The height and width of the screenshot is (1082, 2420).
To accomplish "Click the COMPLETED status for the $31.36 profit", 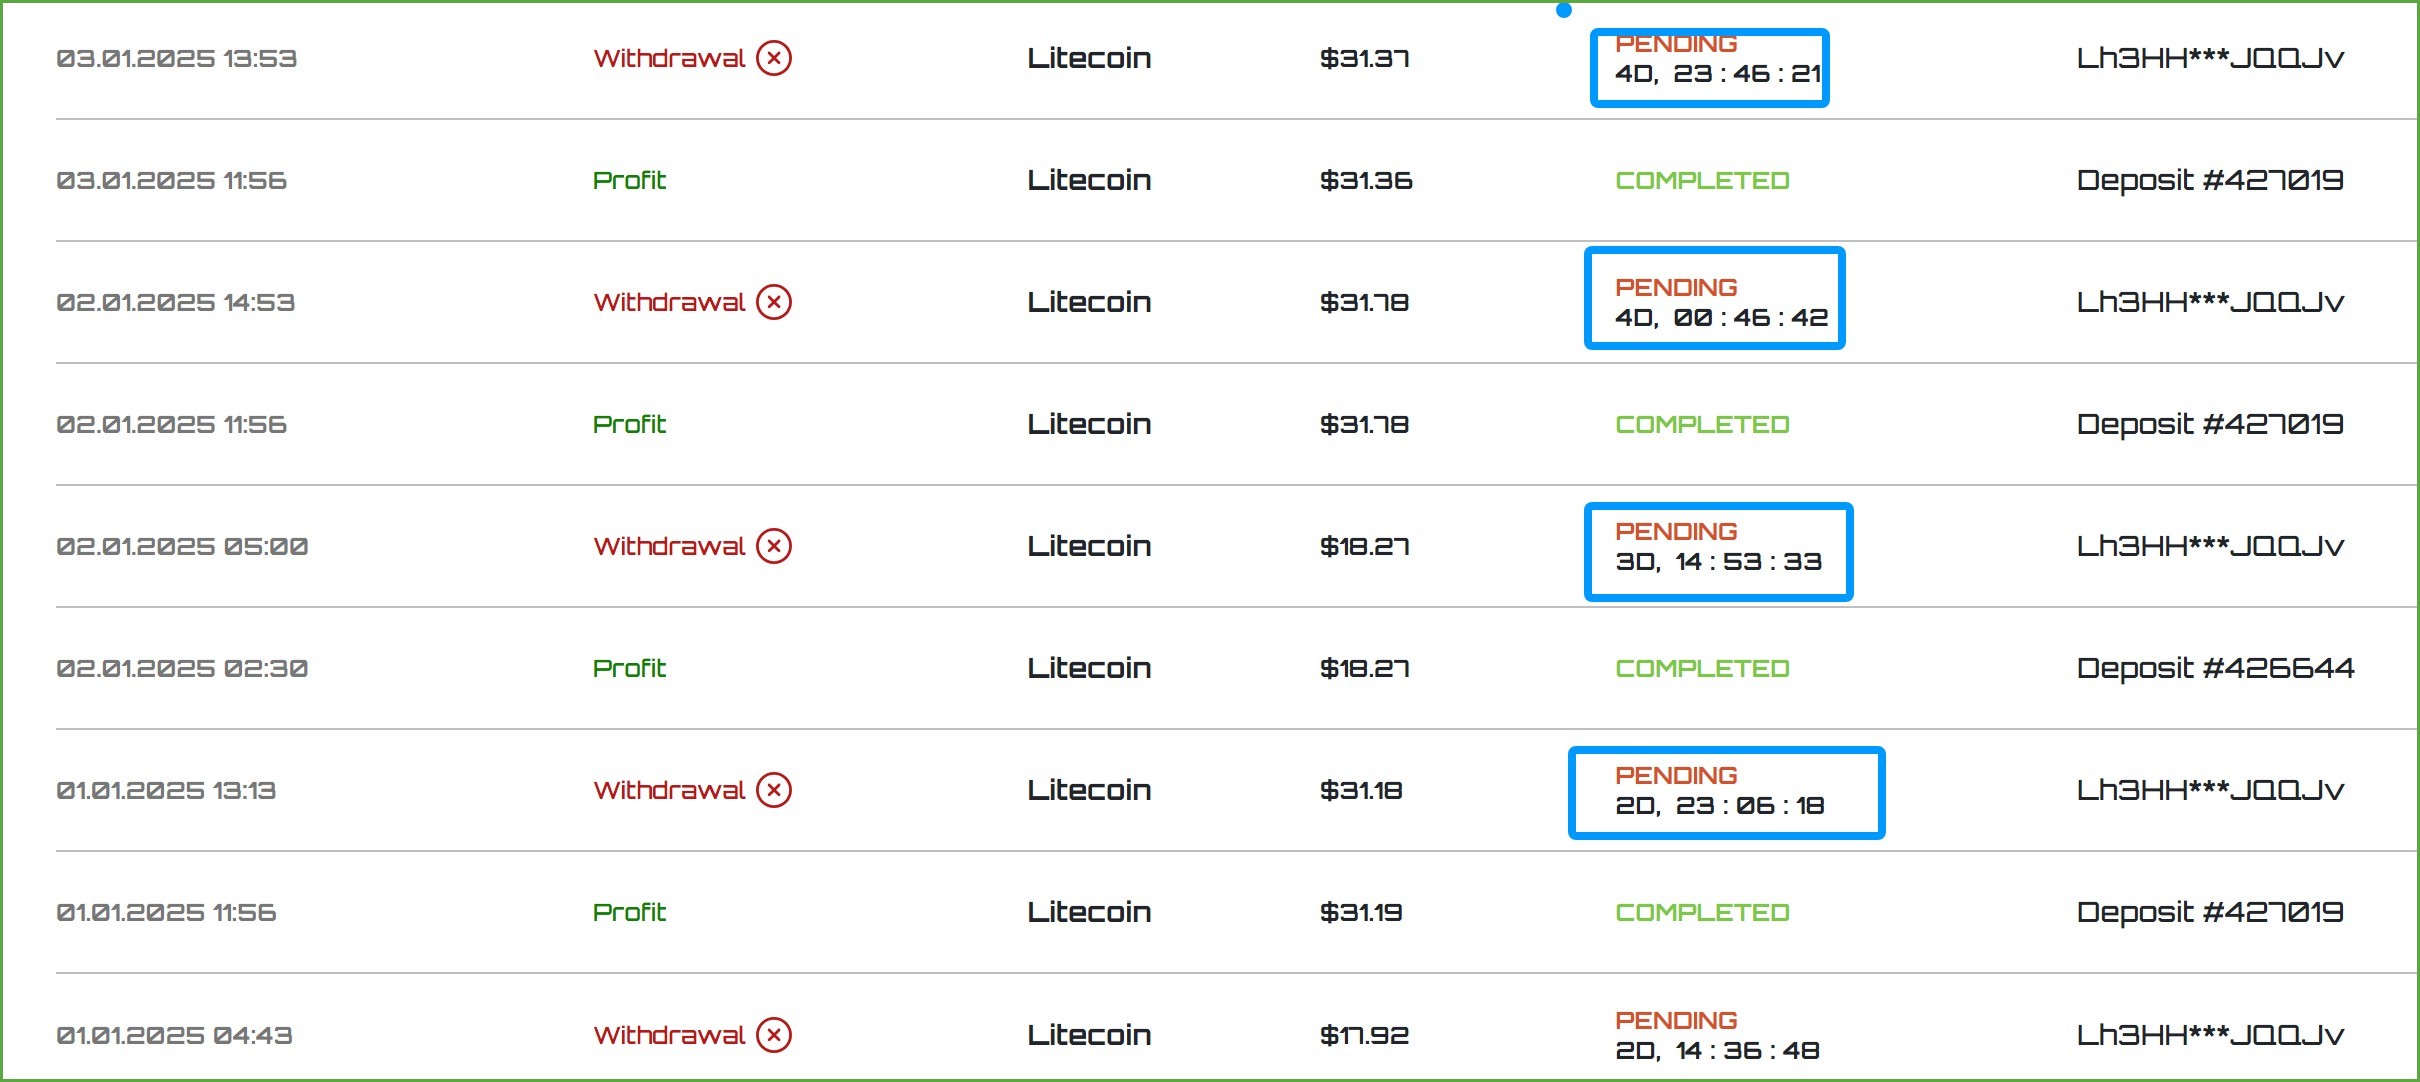I will (1702, 180).
